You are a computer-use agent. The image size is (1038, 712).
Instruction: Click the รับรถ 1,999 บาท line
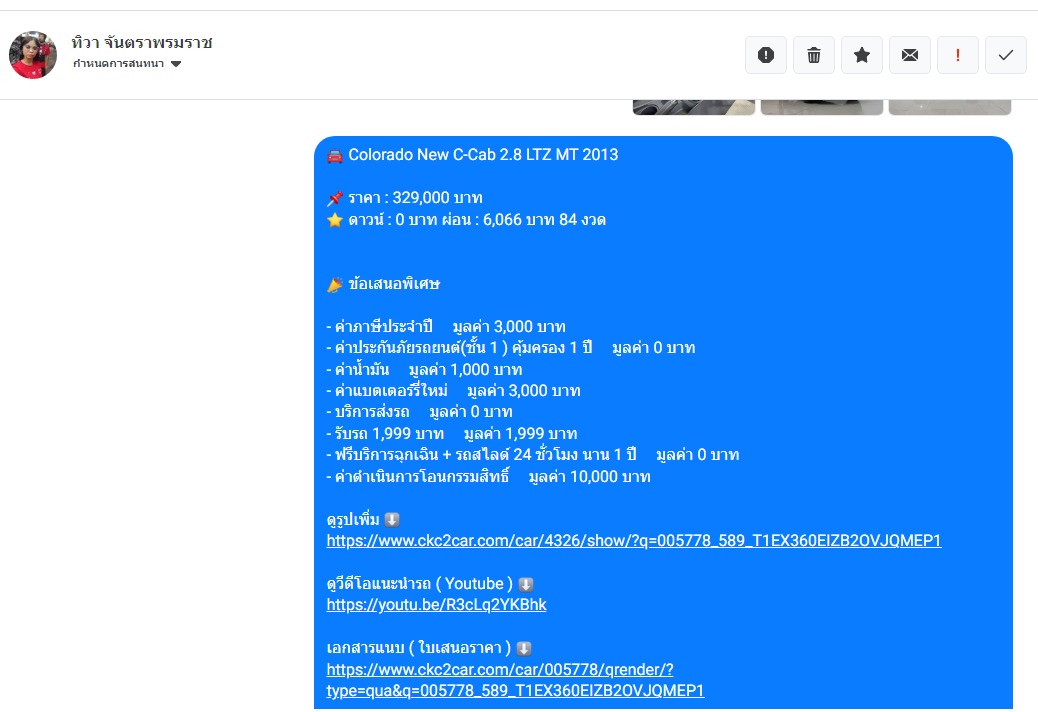452,433
